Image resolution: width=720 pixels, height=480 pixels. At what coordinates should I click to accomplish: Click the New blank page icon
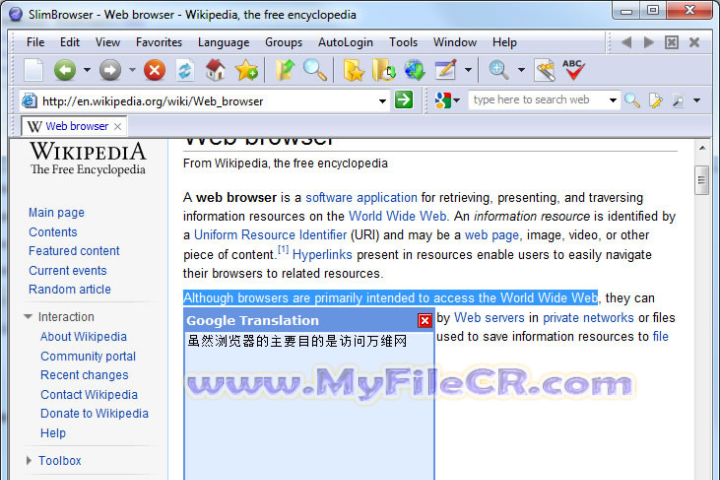click(x=34, y=70)
